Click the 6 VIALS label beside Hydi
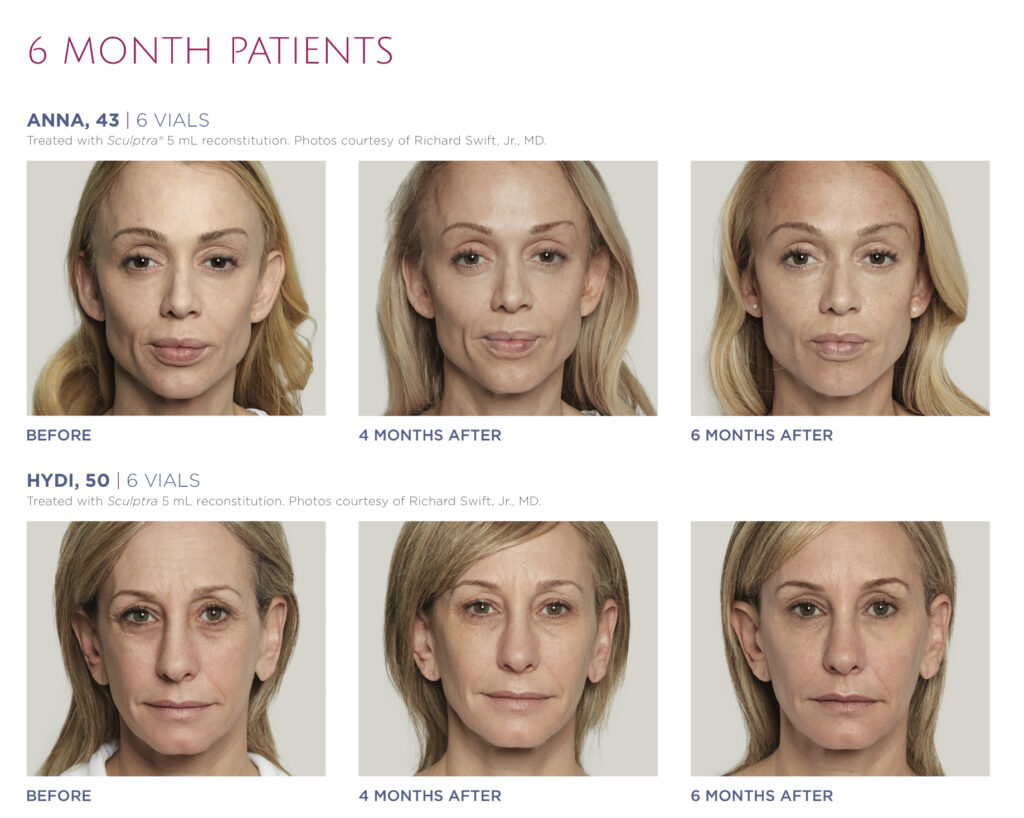This screenshot has height=818, width=1024. pyautogui.click(x=163, y=480)
